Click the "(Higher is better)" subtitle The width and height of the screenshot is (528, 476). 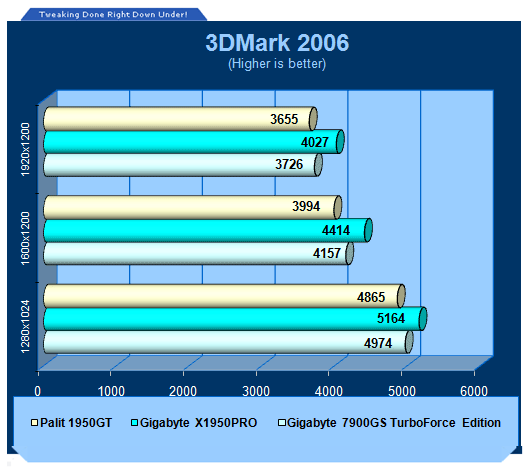pos(277,64)
